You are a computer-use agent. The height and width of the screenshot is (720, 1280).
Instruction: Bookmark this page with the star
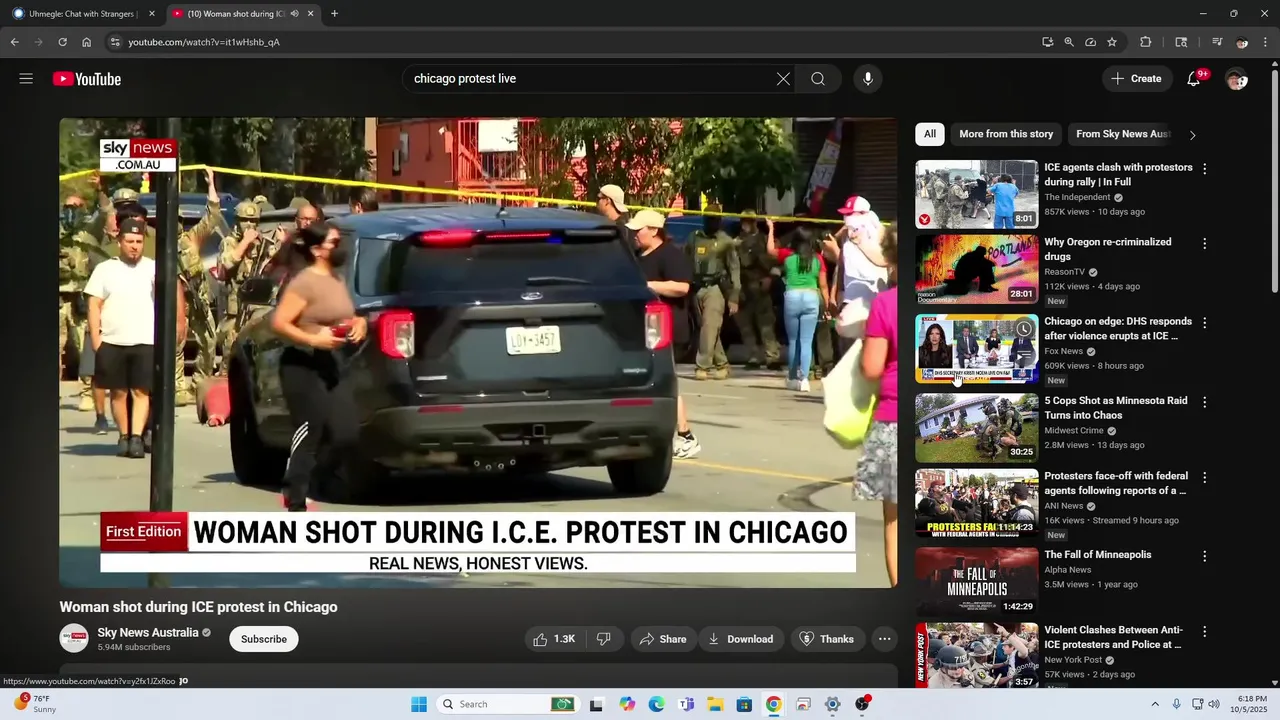(x=1112, y=42)
